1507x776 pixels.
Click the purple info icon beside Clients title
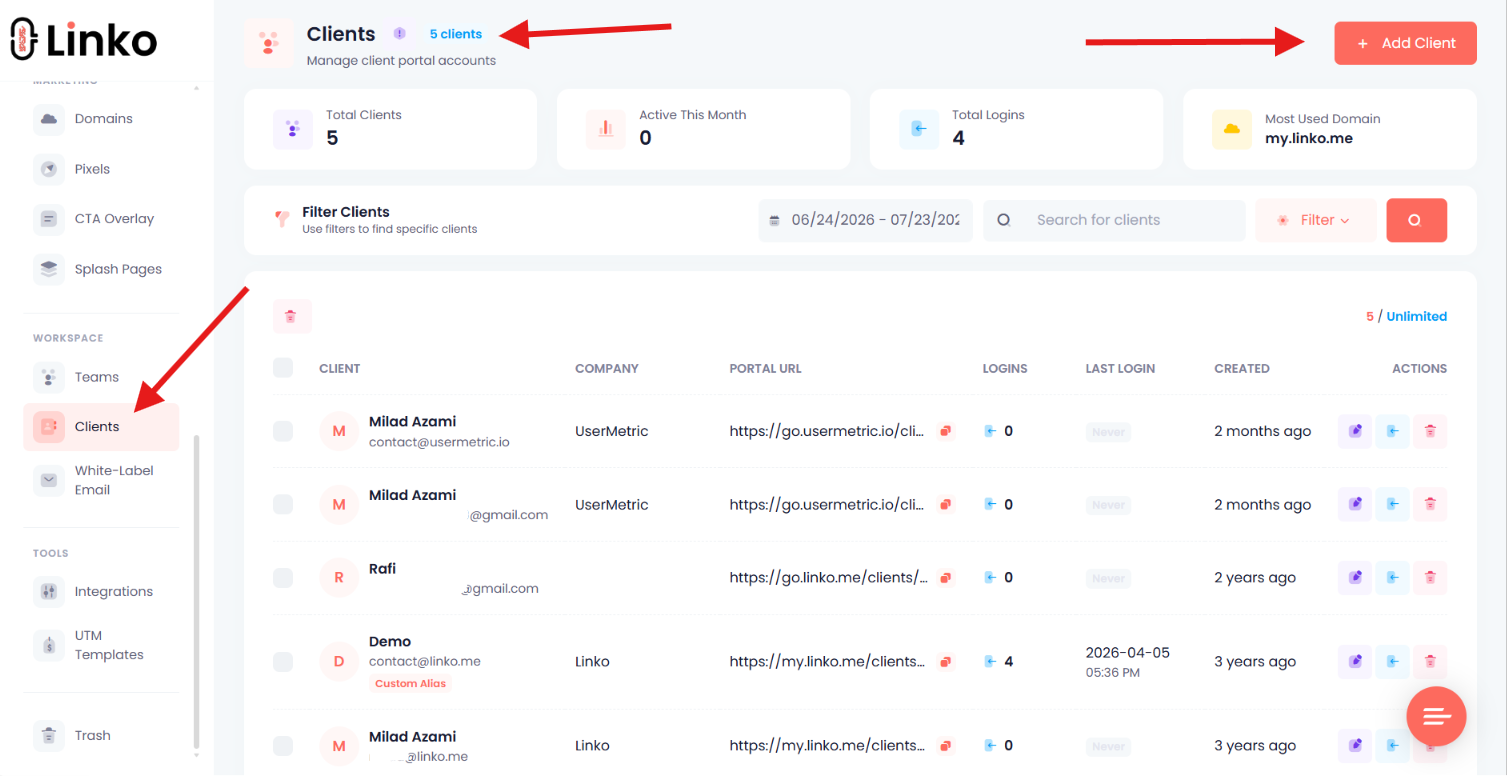click(400, 34)
